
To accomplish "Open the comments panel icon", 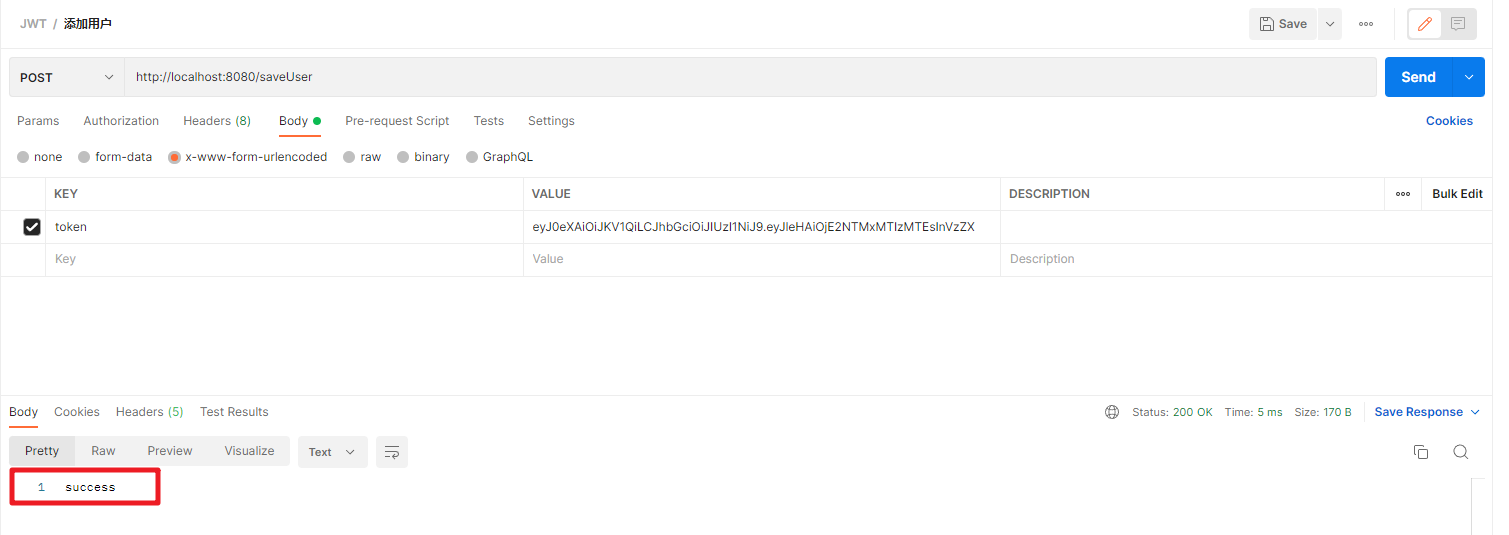I will click(1458, 24).
